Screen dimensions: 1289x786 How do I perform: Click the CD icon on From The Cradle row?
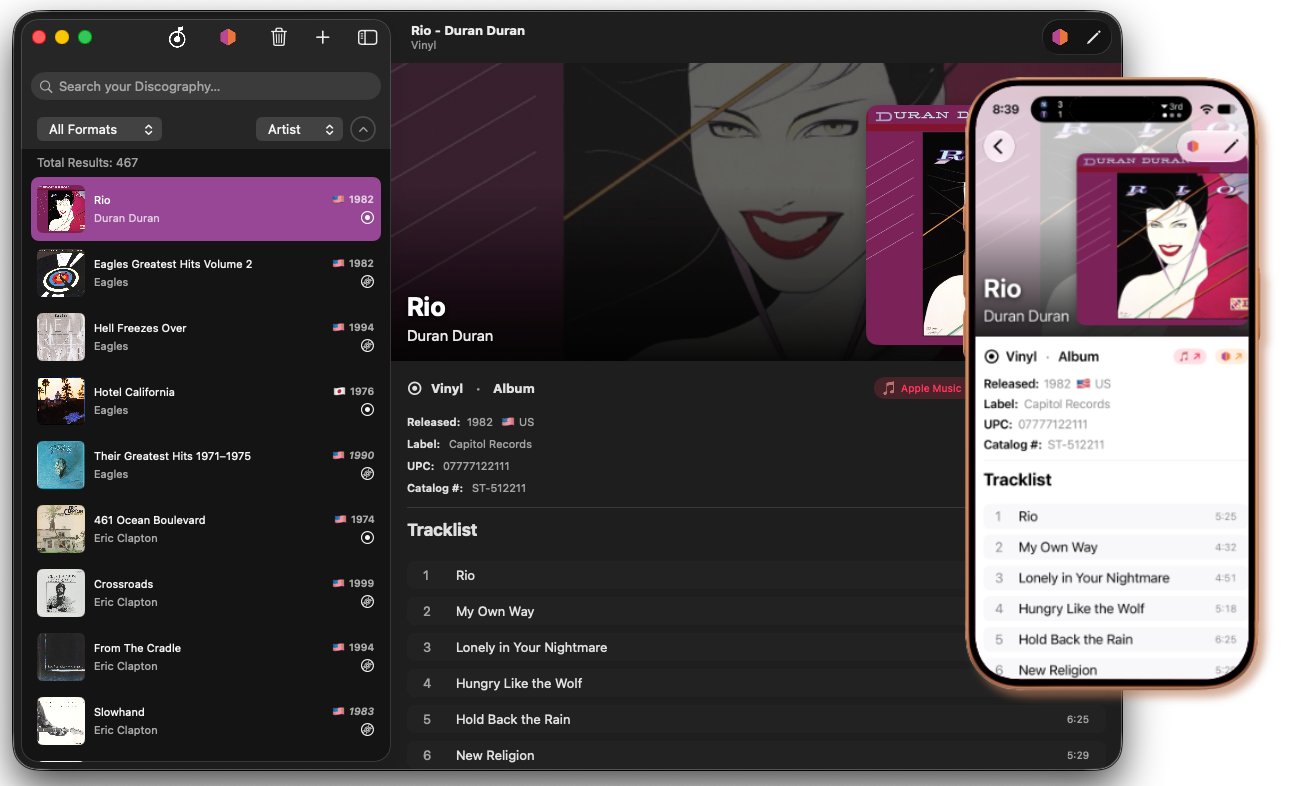367,665
